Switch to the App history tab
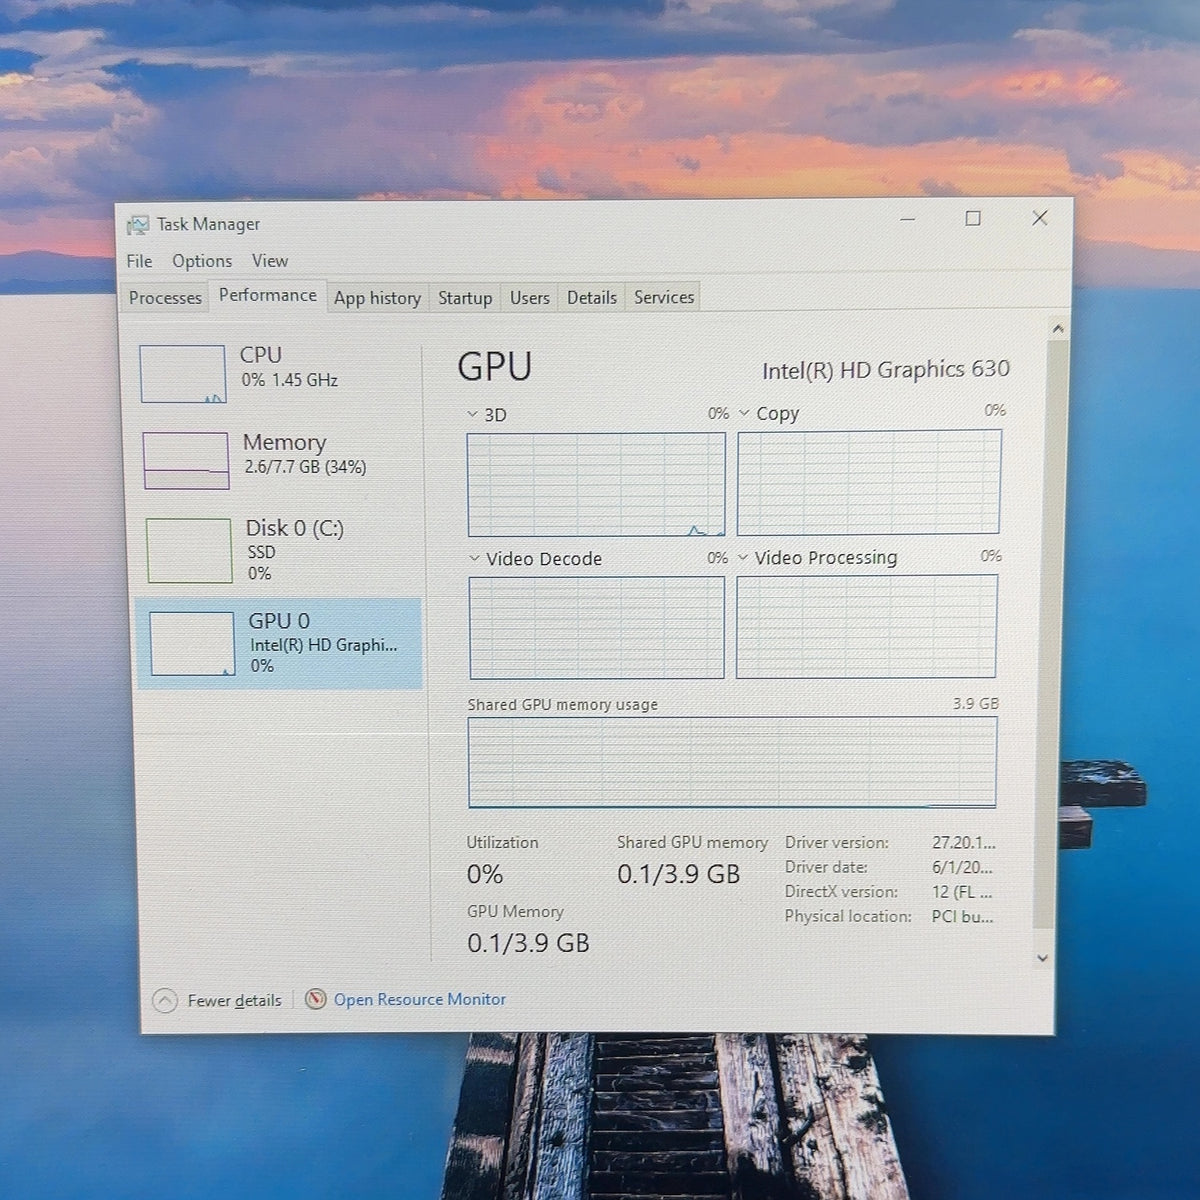1200x1200 pixels. pyautogui.click(x=377, y=298)
